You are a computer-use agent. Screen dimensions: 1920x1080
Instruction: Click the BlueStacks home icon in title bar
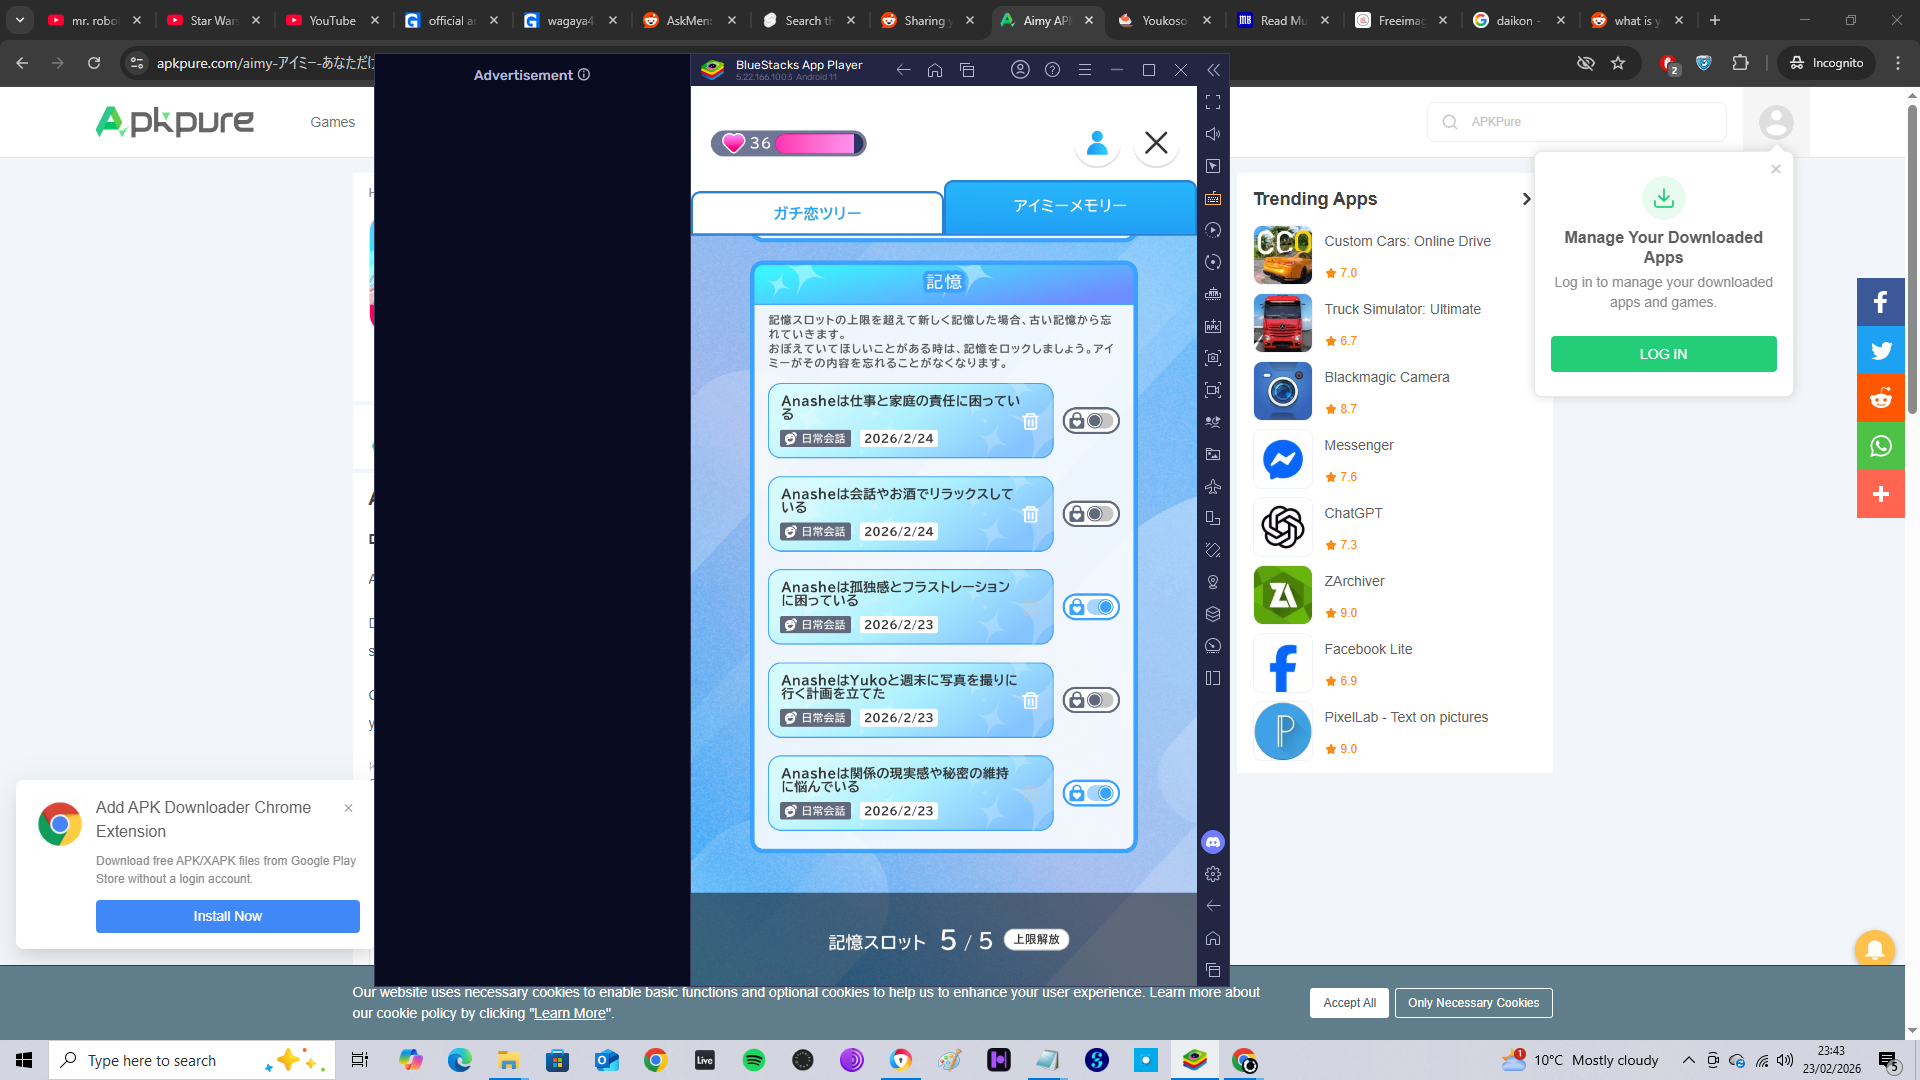pos(935,70)
